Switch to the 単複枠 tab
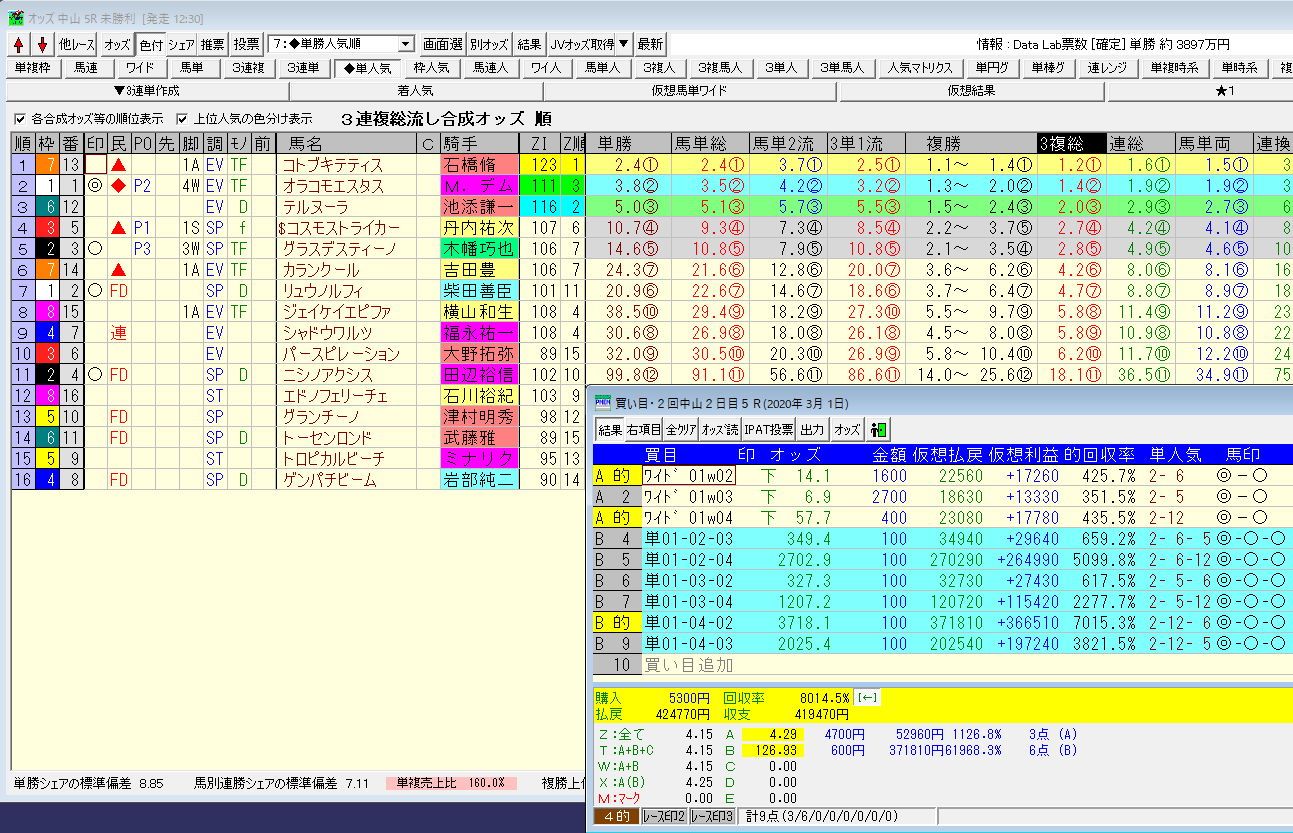 coord(35,68)
